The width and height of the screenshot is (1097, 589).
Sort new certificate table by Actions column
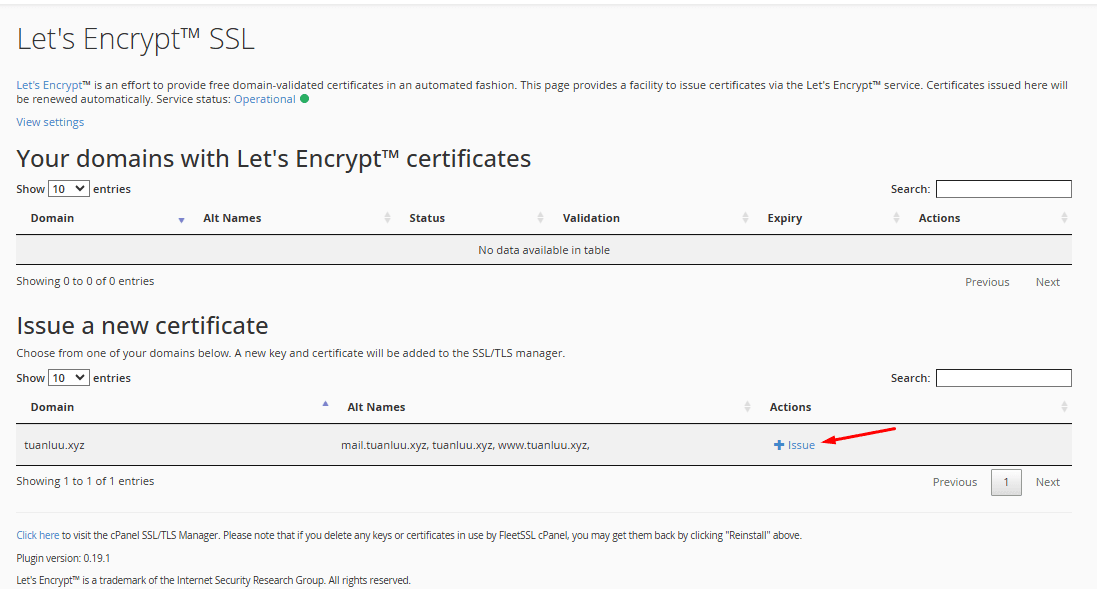pos(791,407)
